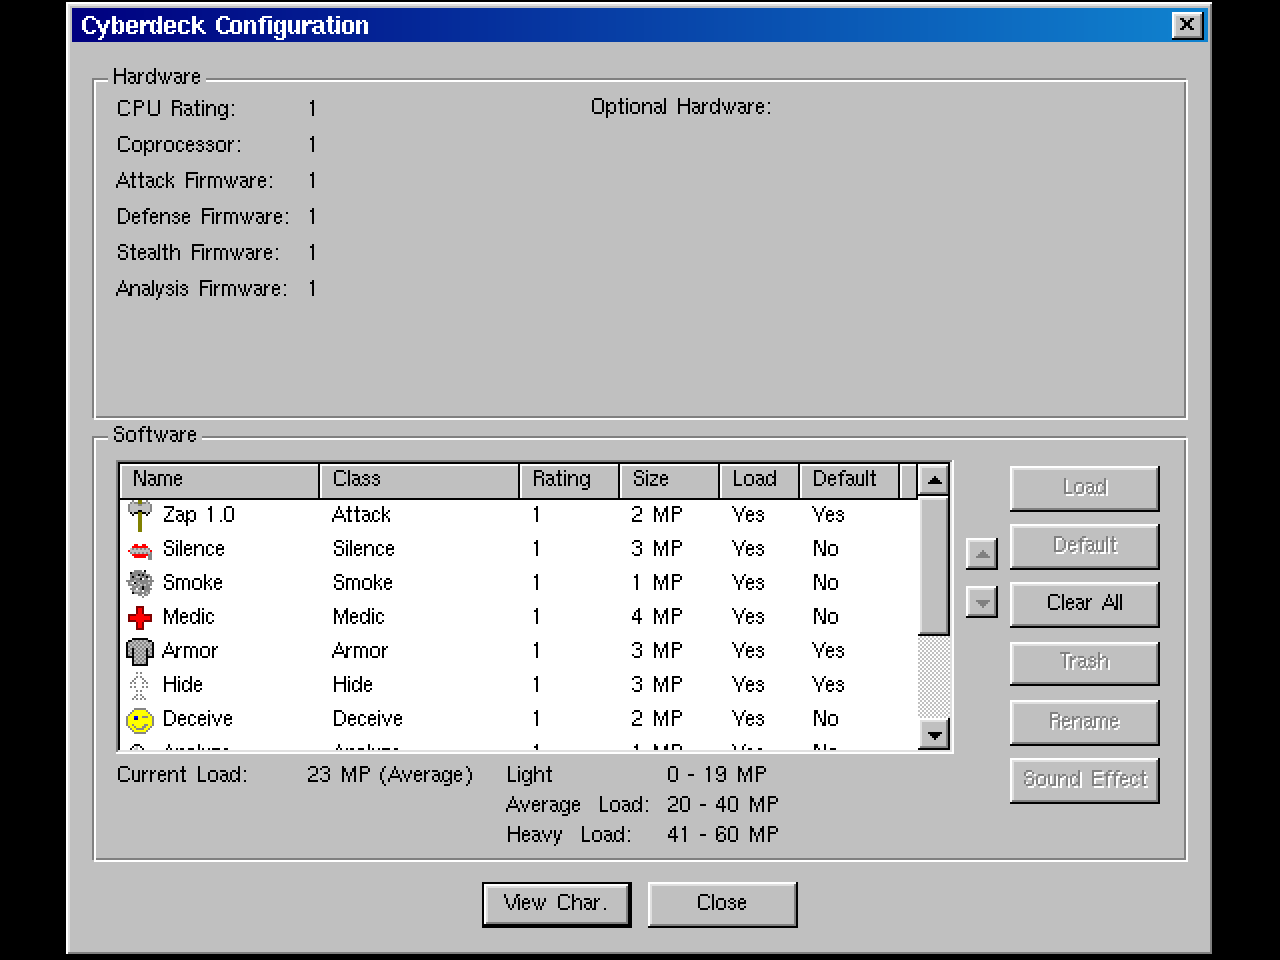Select the Zap 1.0 hammer icon

pos(140,515)
